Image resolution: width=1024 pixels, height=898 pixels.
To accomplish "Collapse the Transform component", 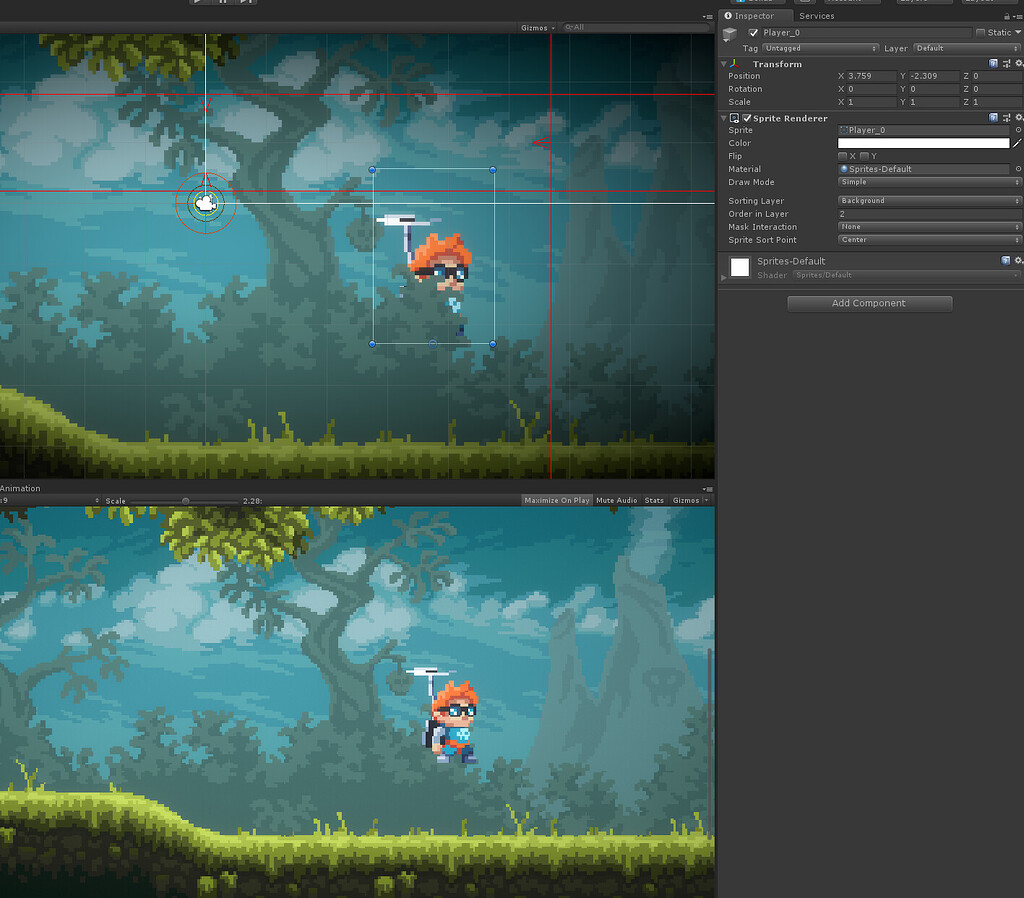I will point(724,63).
